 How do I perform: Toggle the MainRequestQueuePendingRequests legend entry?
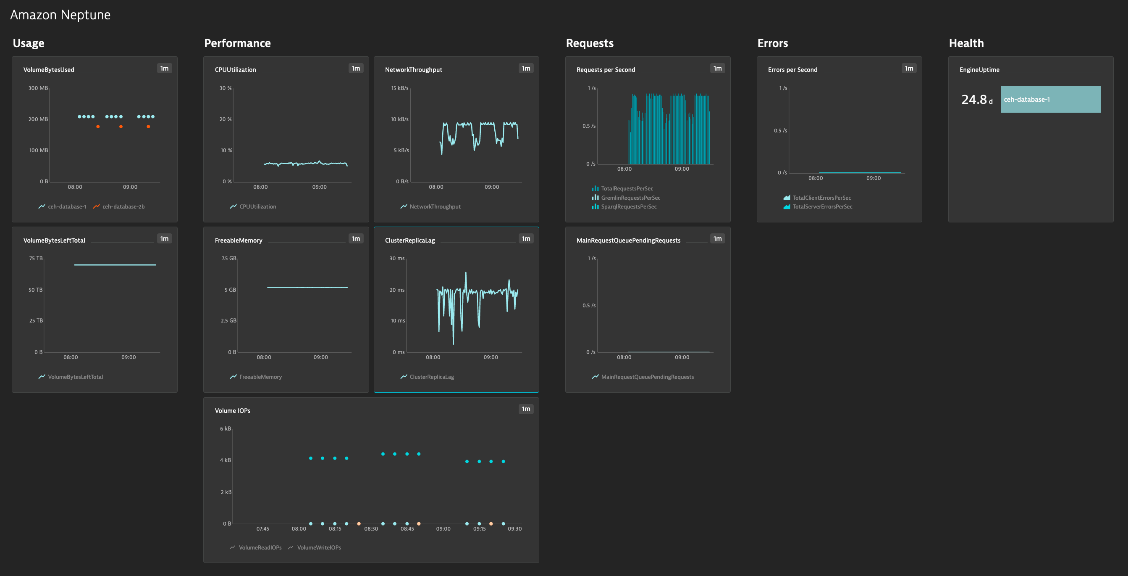point(642,376)
